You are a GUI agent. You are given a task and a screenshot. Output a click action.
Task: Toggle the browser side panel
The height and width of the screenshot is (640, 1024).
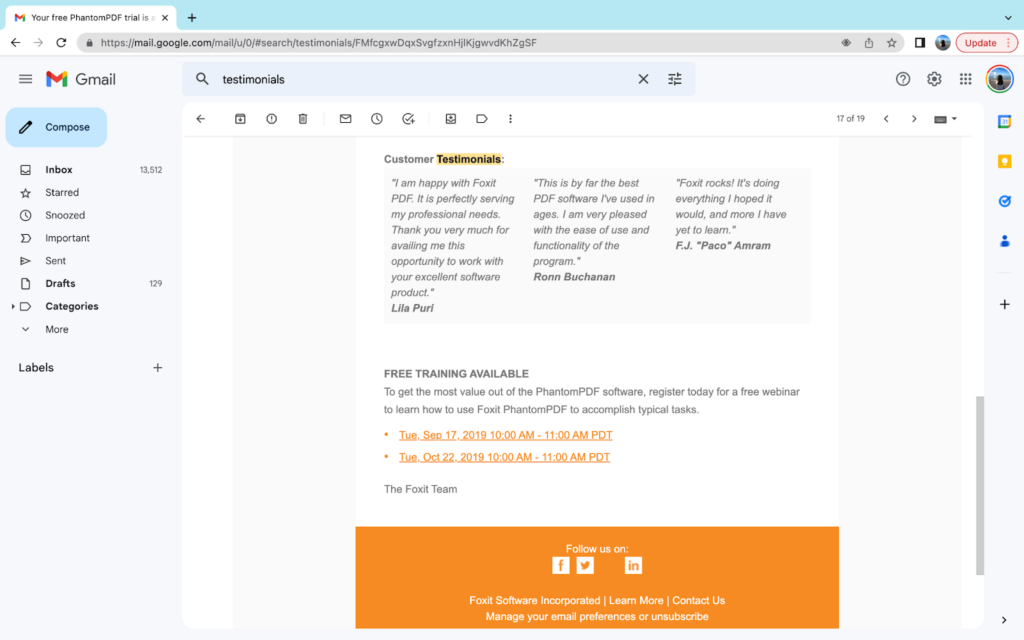(x=920, y=42)
